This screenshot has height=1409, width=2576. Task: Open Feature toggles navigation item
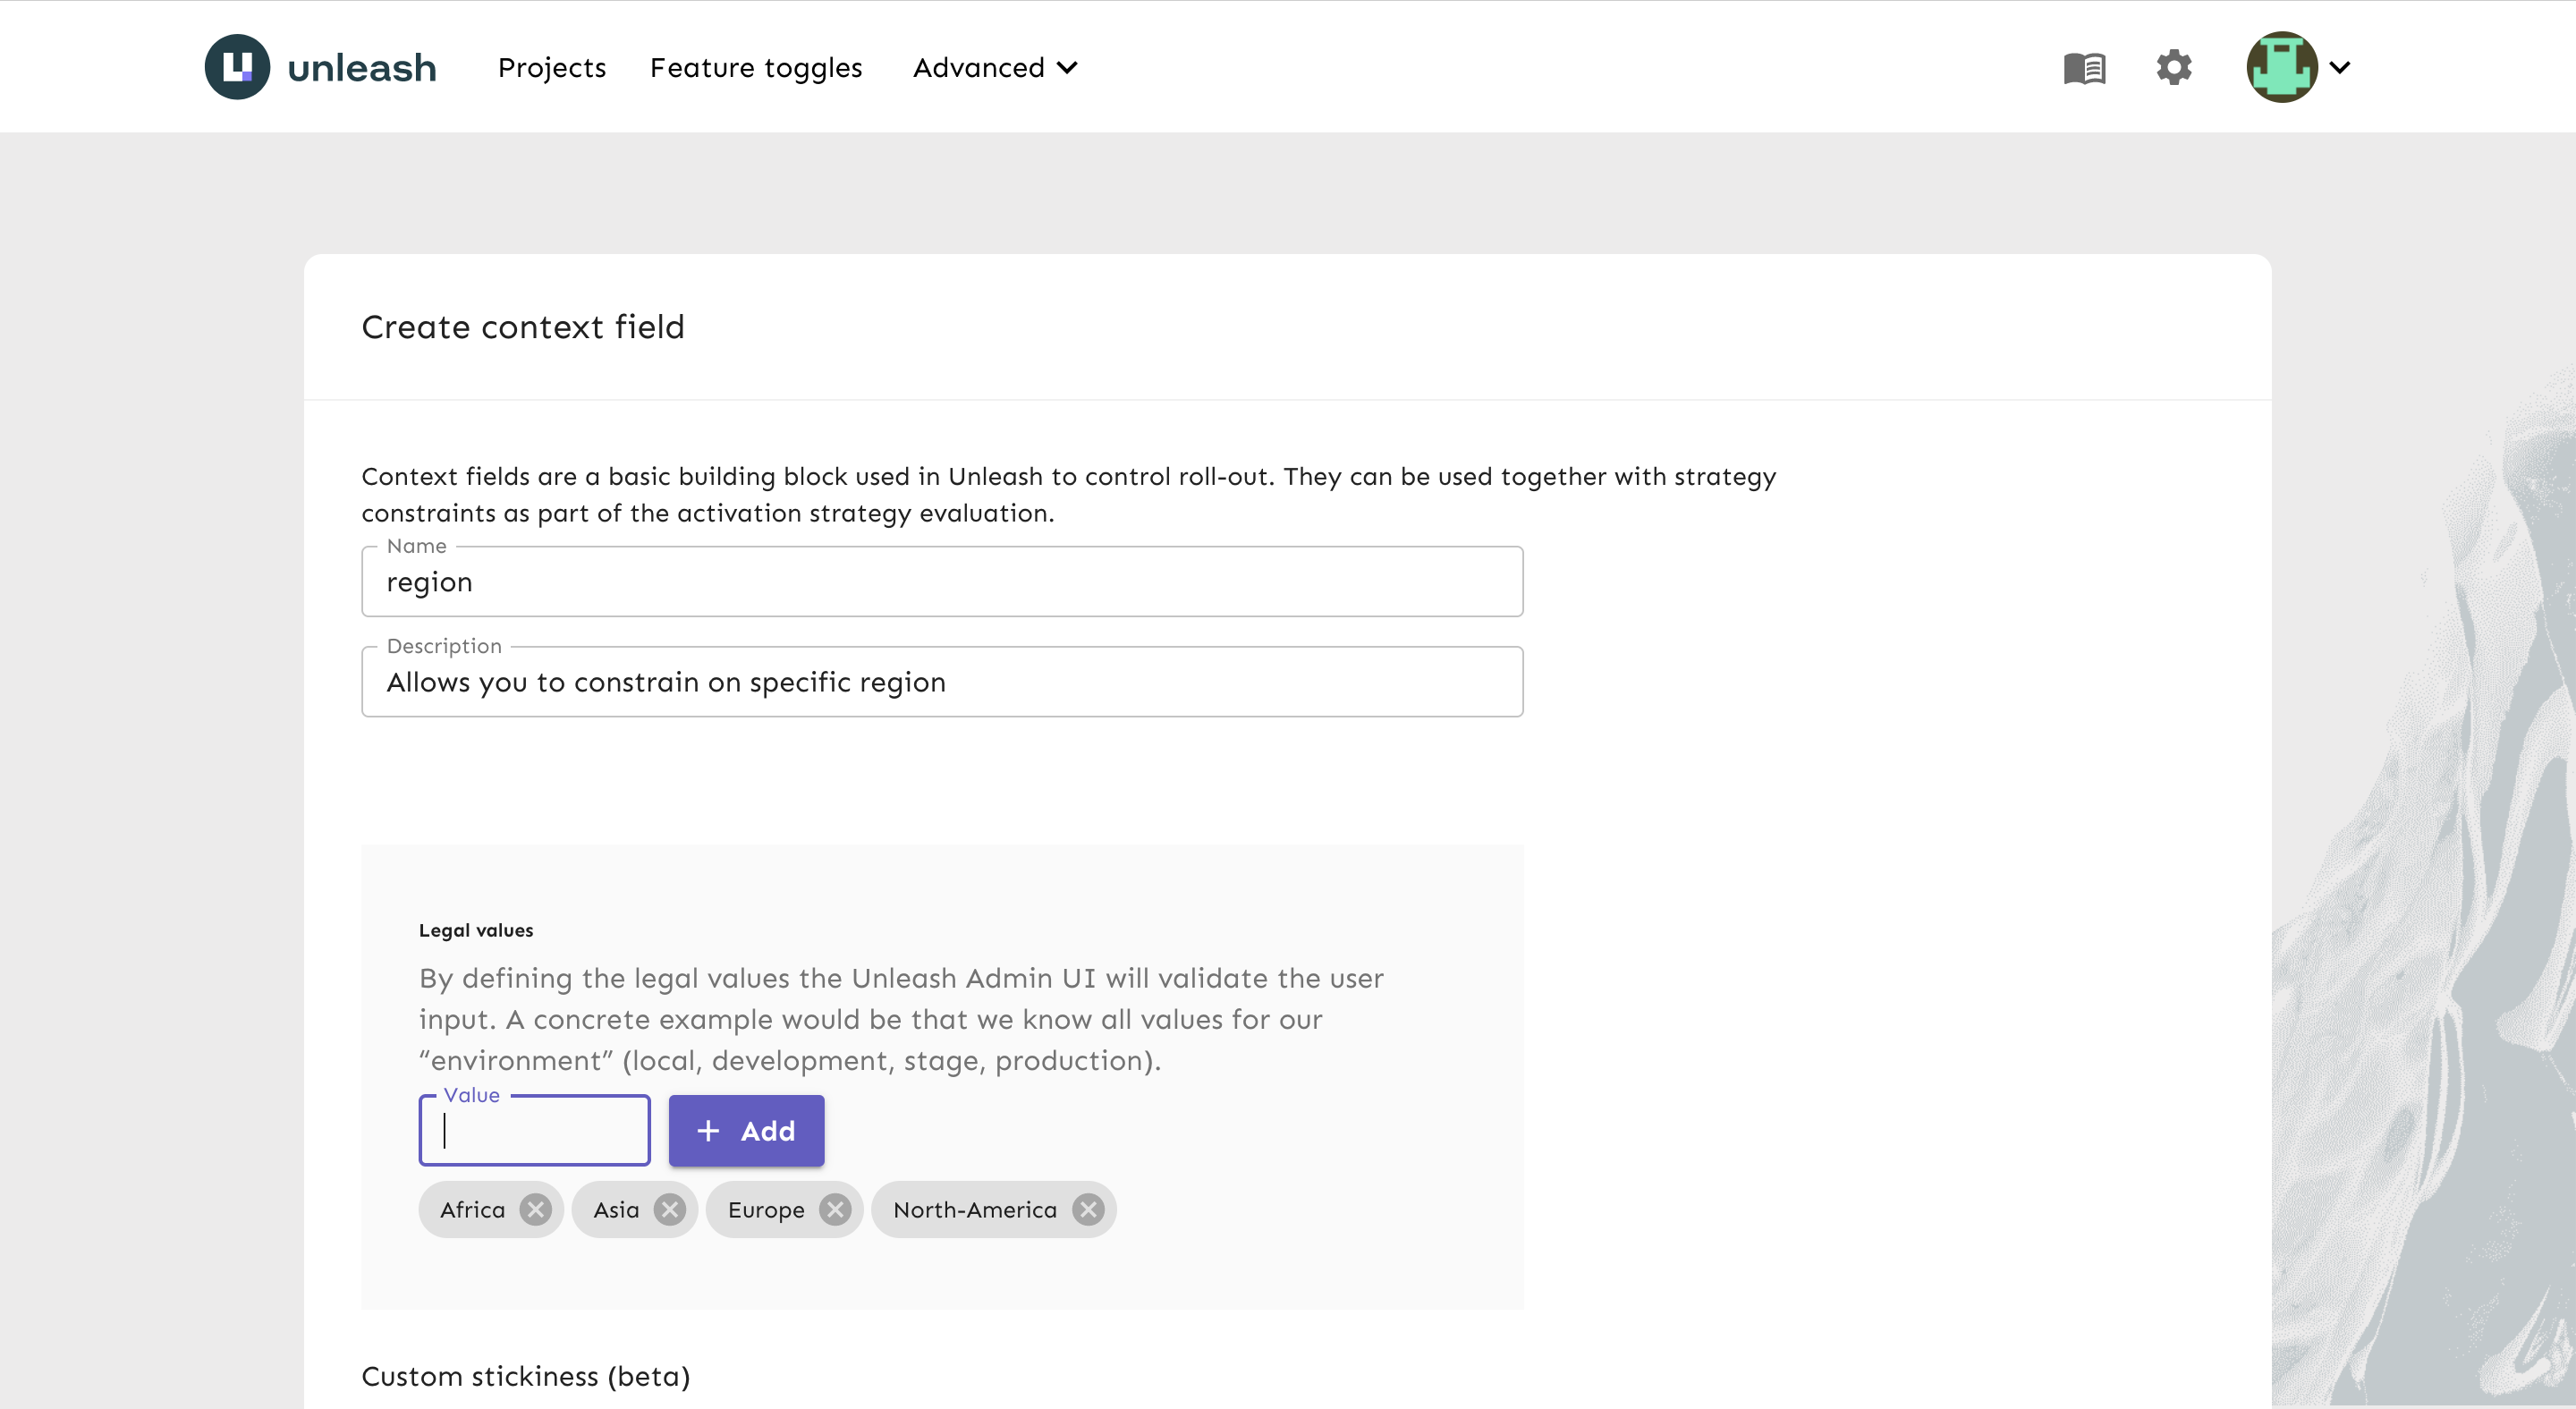[756, 67]
